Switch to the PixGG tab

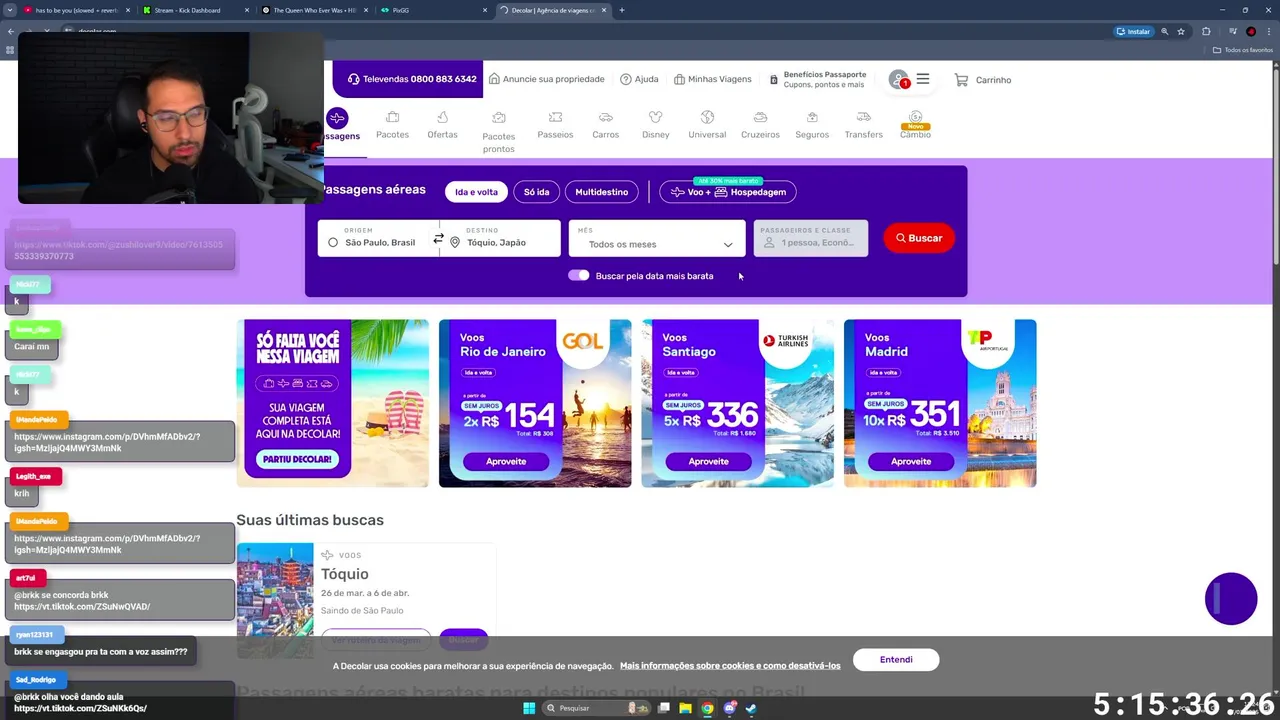pyautogui.click(x=434, y=10)
